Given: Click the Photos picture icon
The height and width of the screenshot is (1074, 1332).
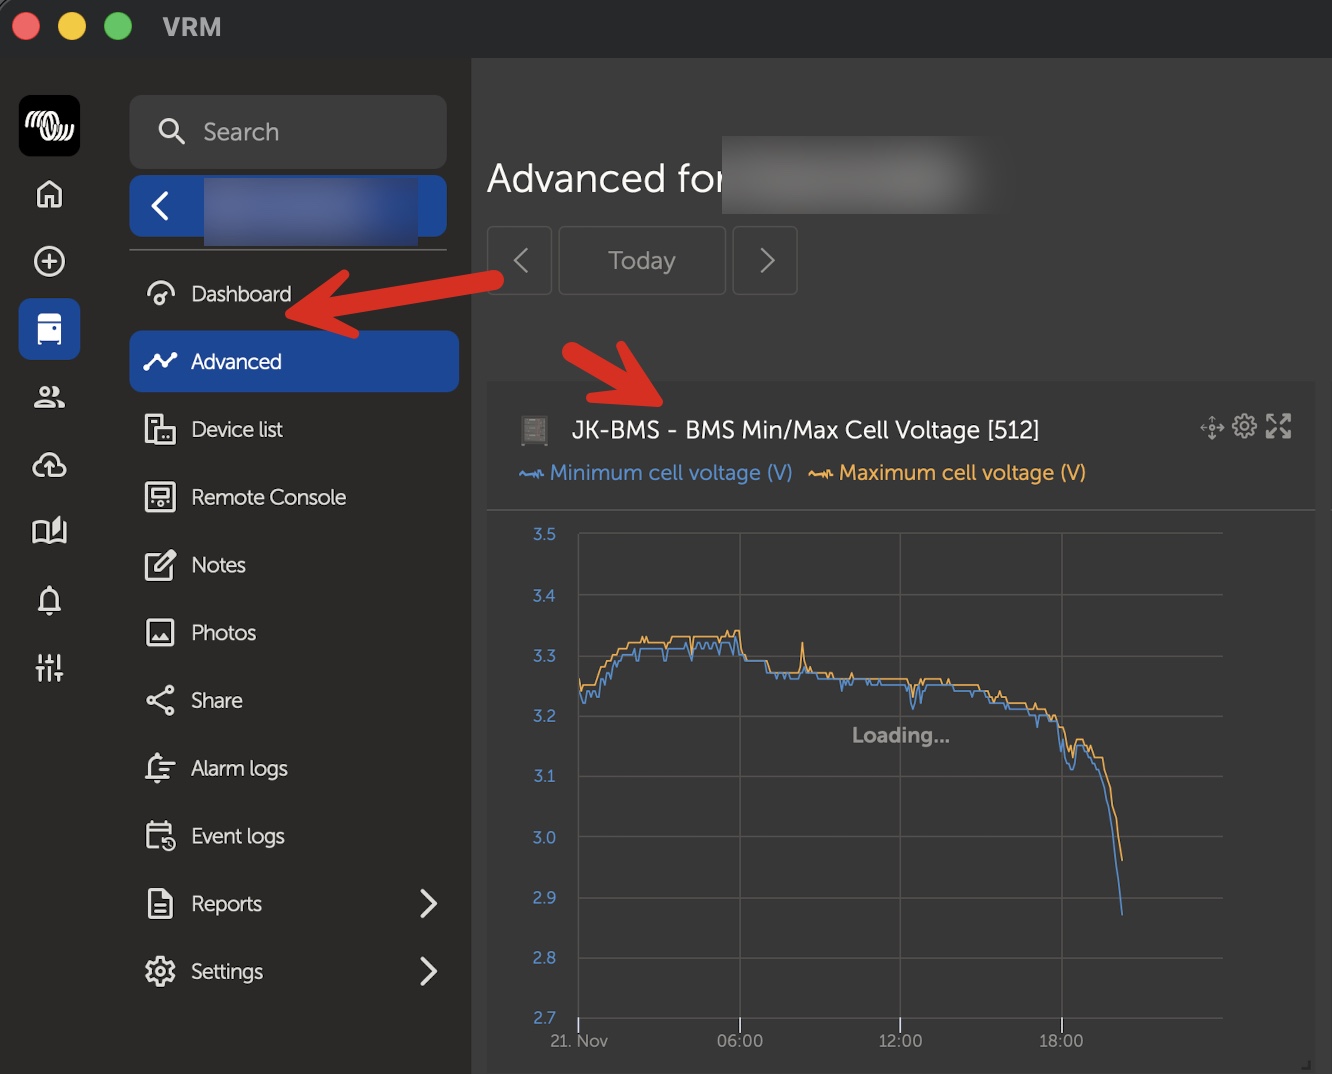Looking at the screenshot, I should (x=160, y=633).
